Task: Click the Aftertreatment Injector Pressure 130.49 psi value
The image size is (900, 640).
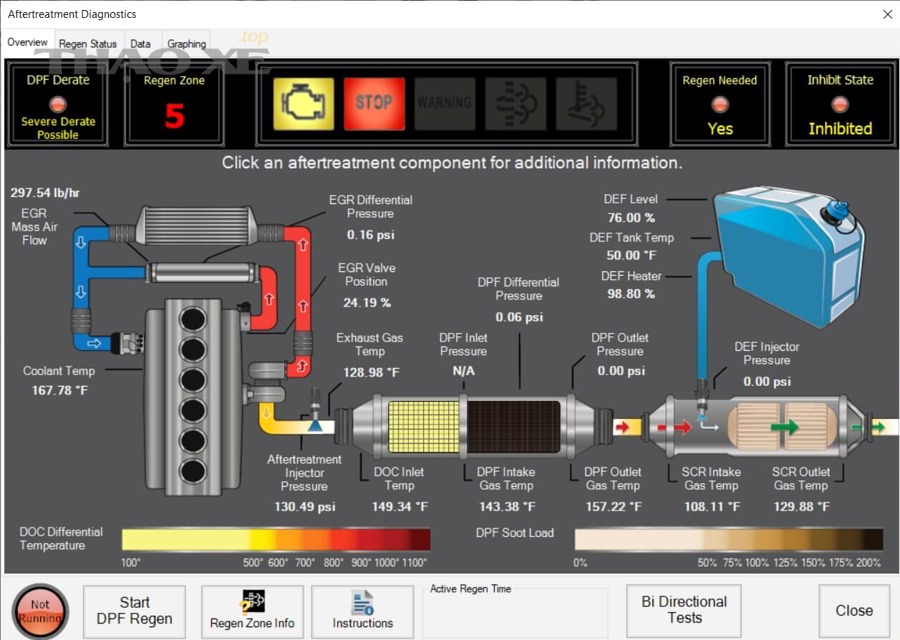Action: tap(304, 507)
